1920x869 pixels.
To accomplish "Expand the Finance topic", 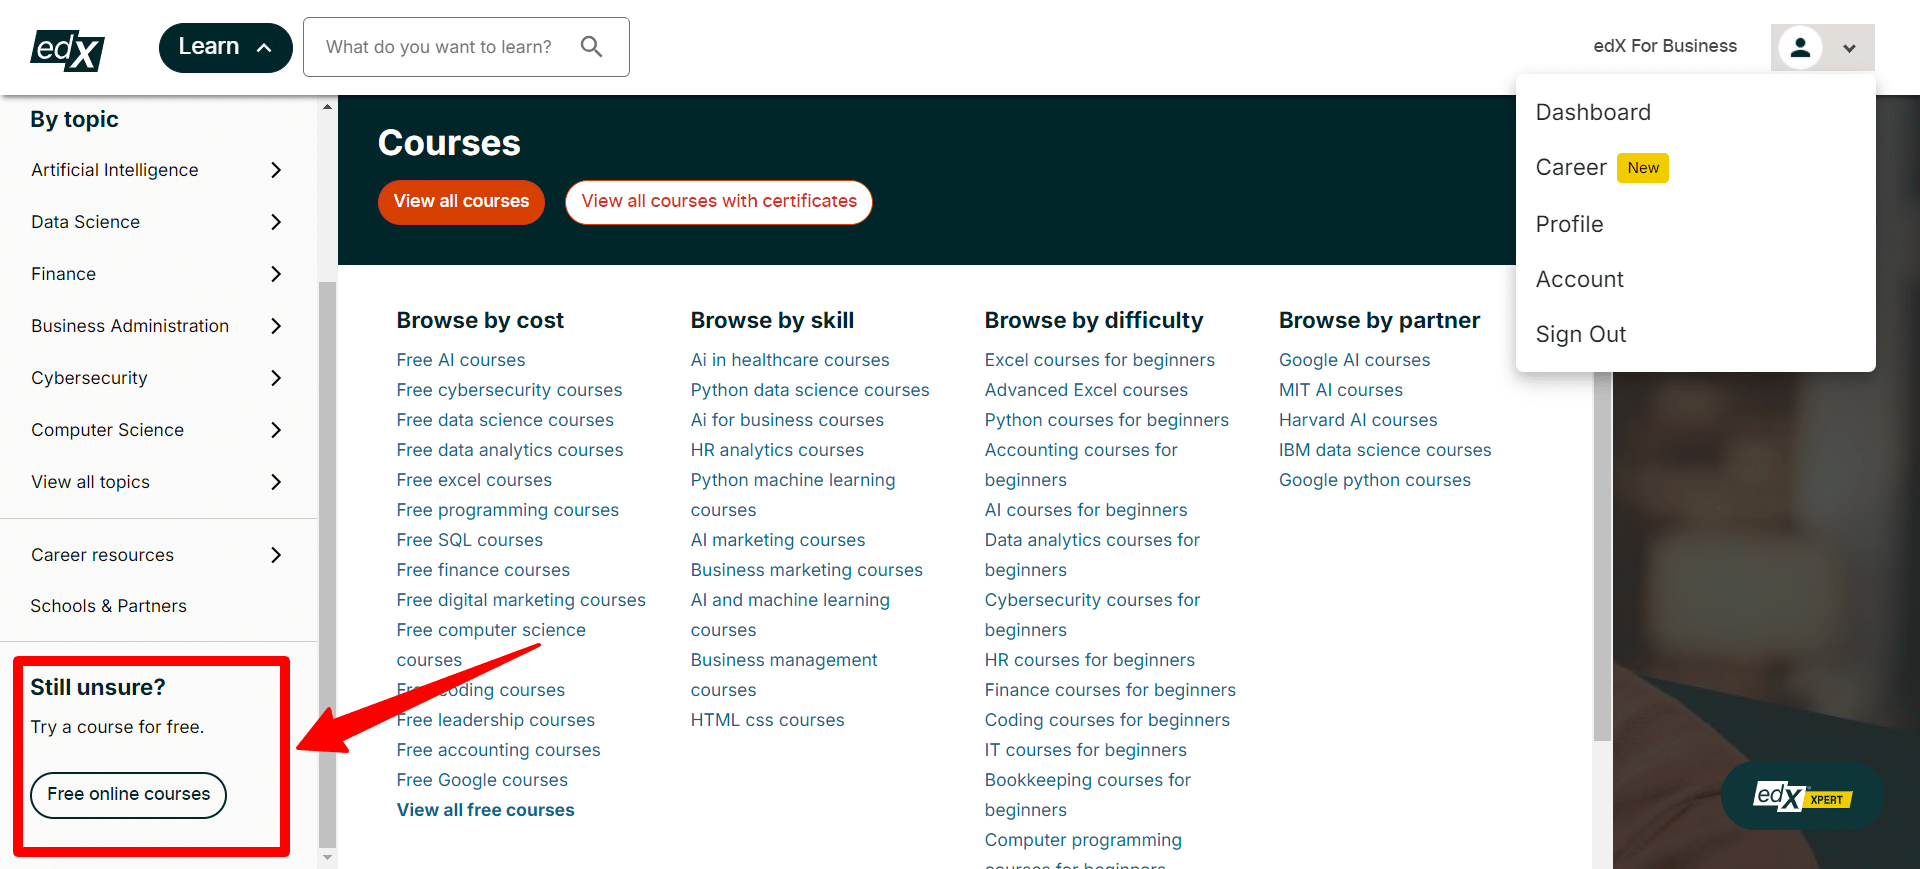I will click(x=157, y=274).
